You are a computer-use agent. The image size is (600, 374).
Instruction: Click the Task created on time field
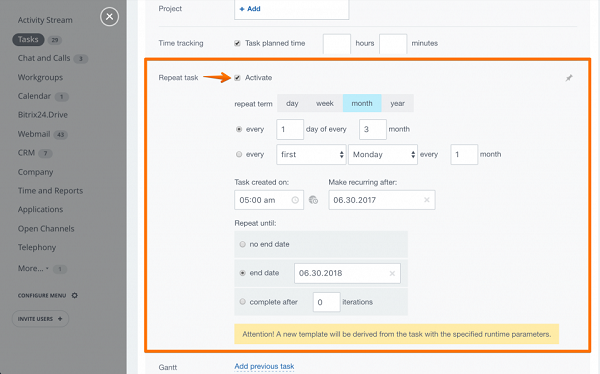(x=269, y=200)
